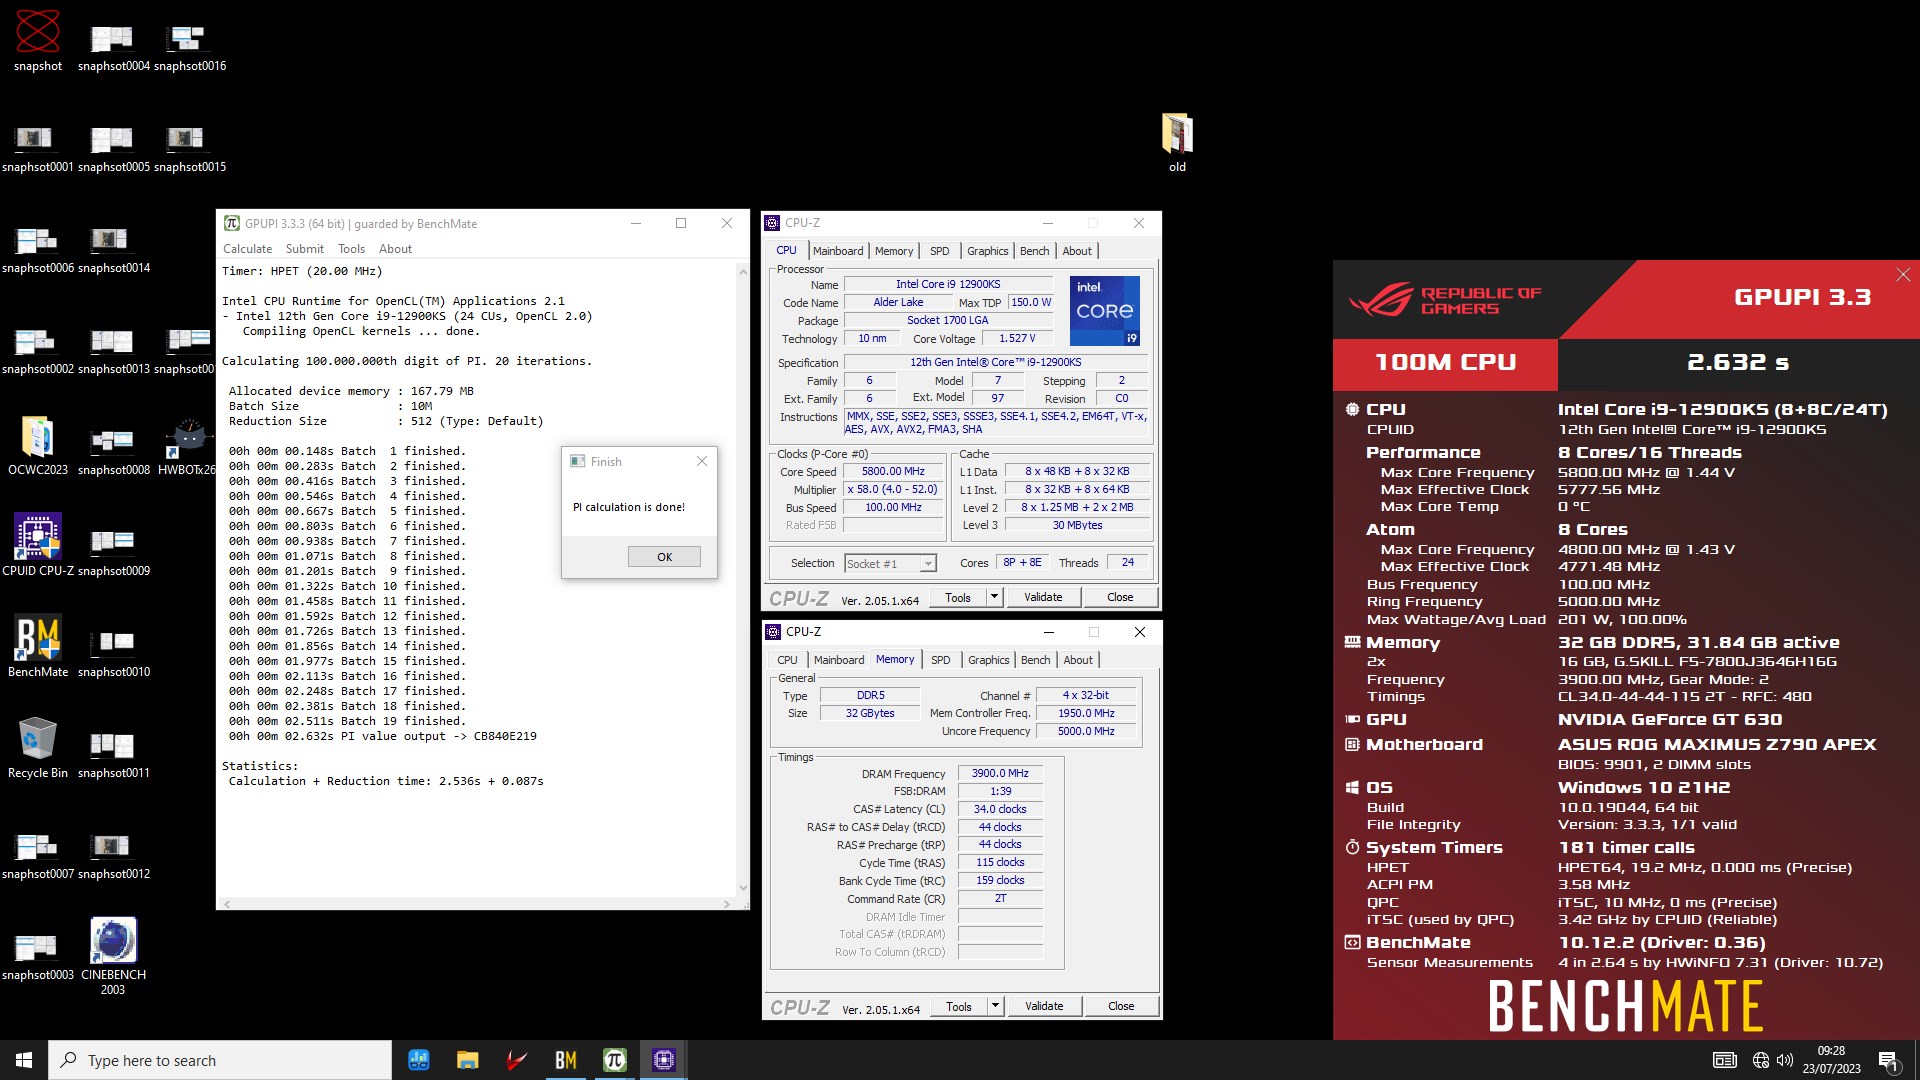Launch the CINEBENCH 2003 desktop icon

pos(113,955)
